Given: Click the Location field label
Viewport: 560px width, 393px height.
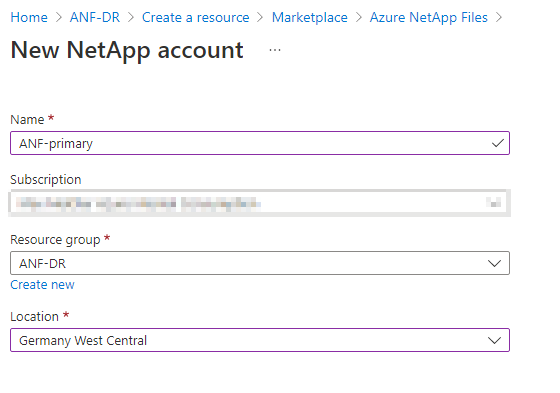Looking at the screenshot, I should (34, 317).
